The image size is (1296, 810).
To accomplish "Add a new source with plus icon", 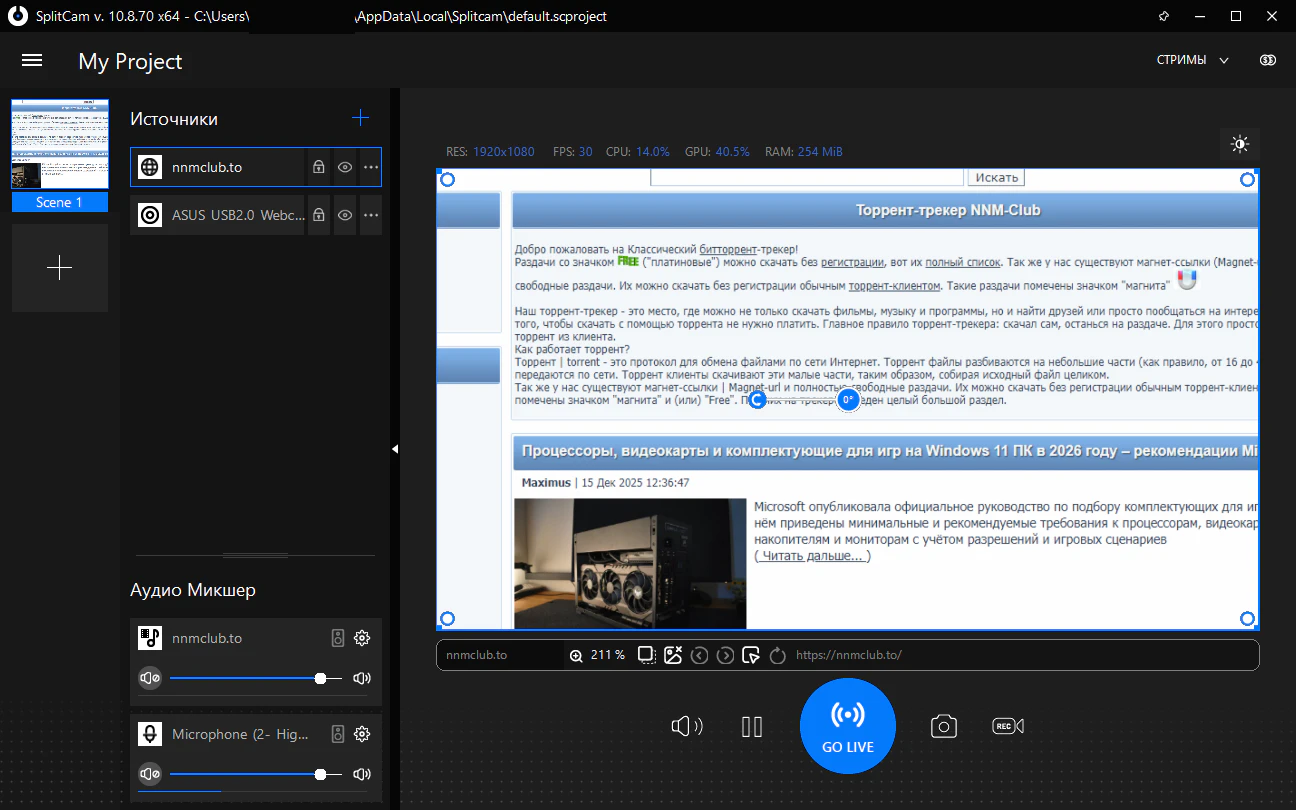I will 361,118.
